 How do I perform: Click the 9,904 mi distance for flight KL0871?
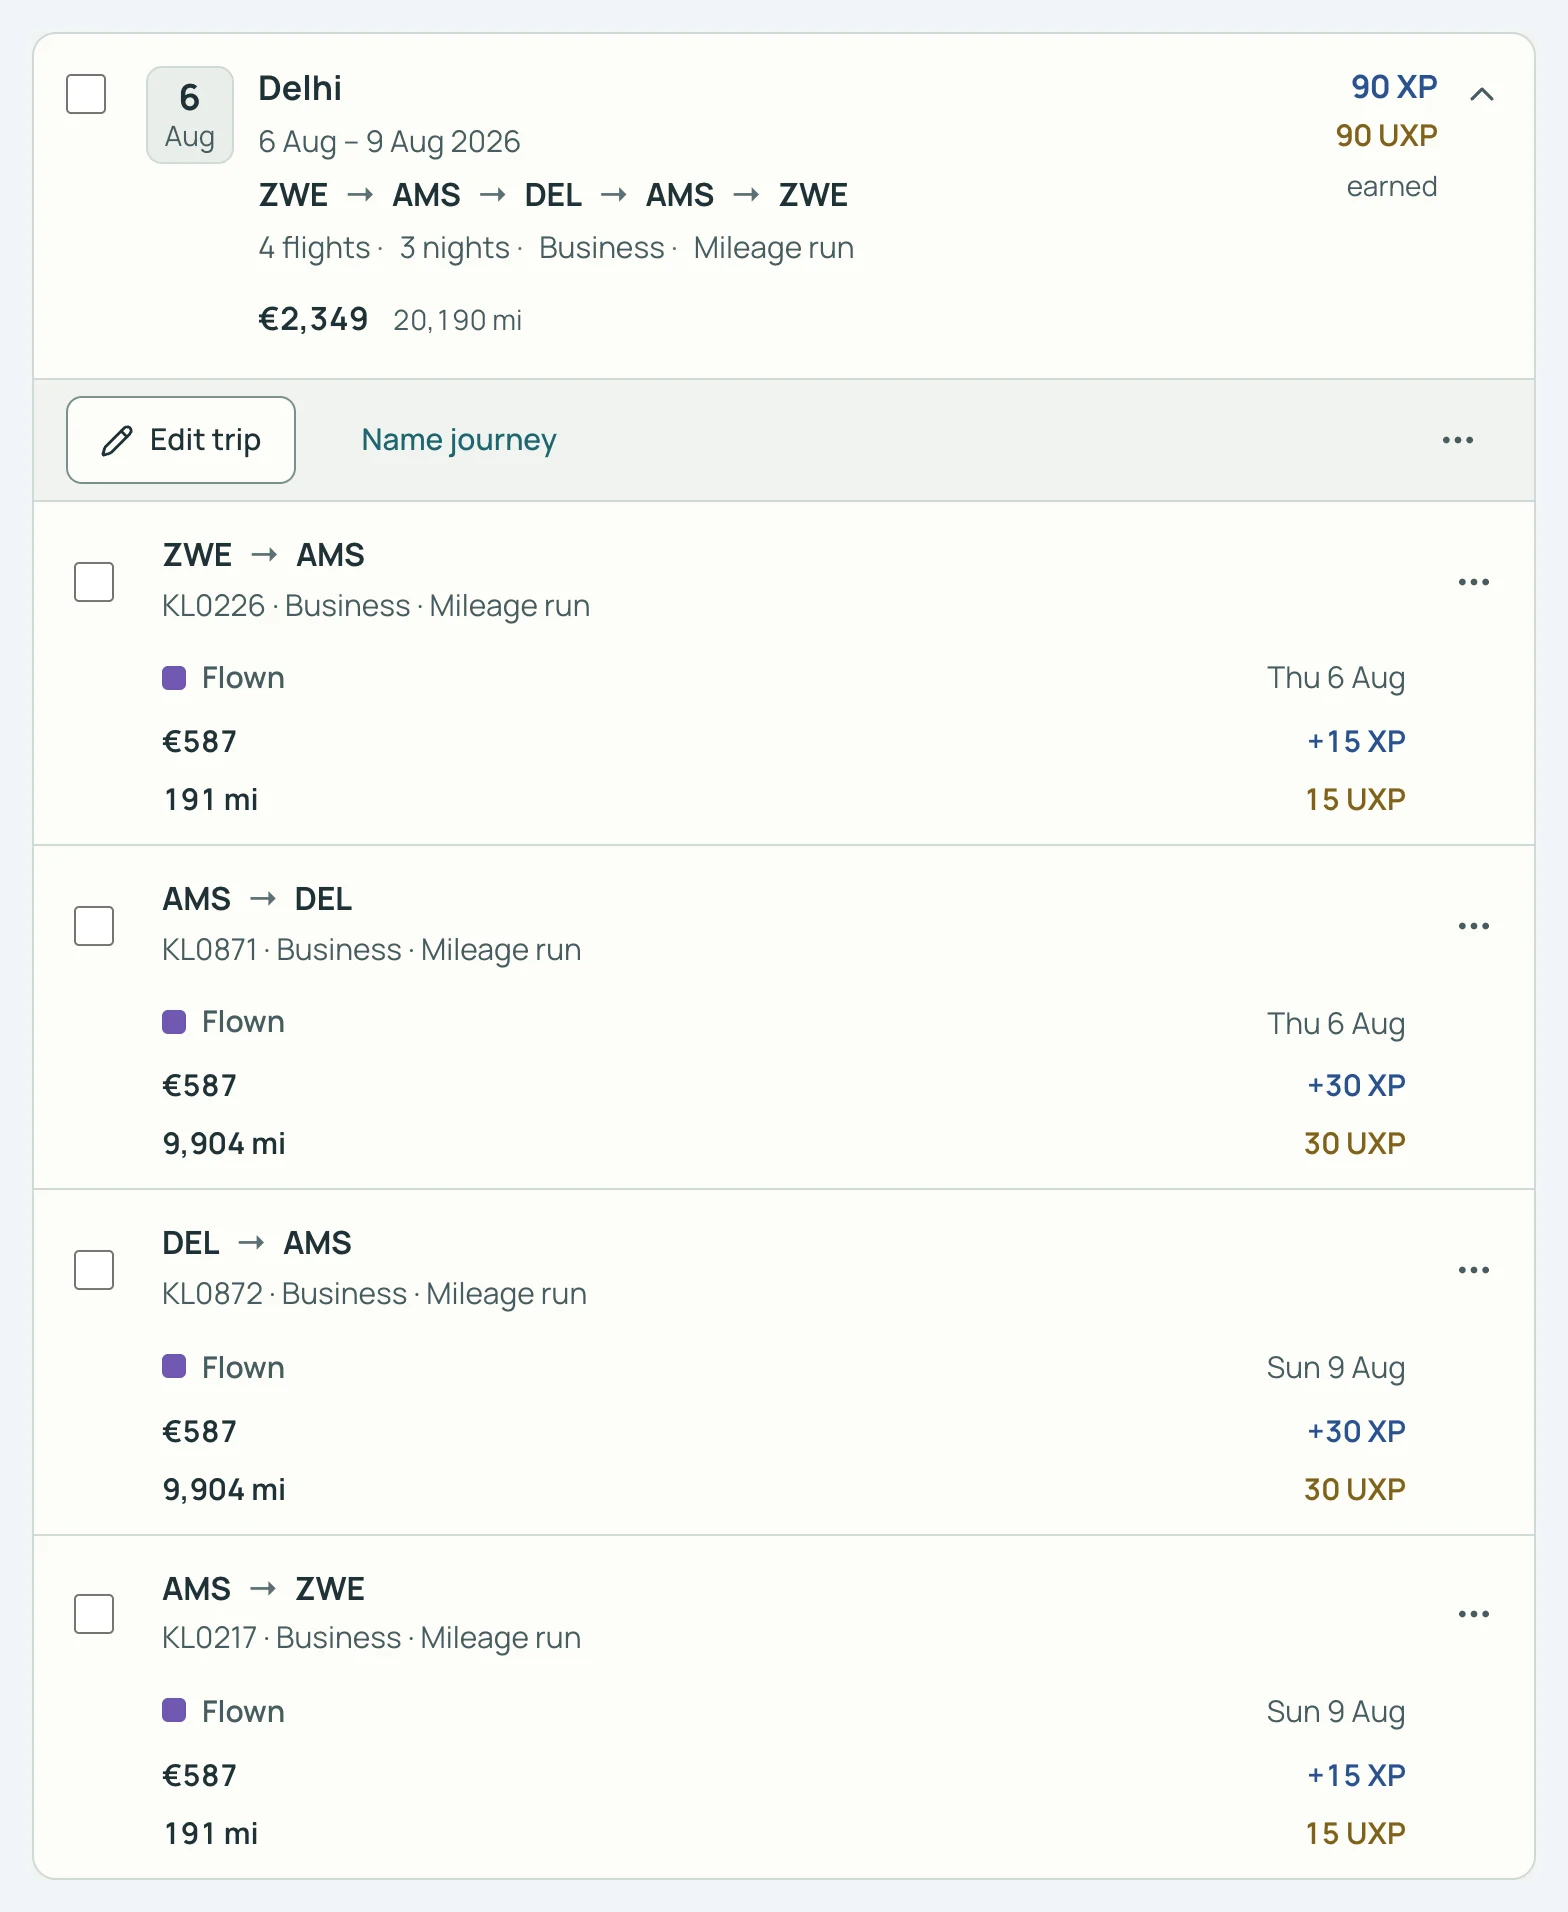[224, 1143]
